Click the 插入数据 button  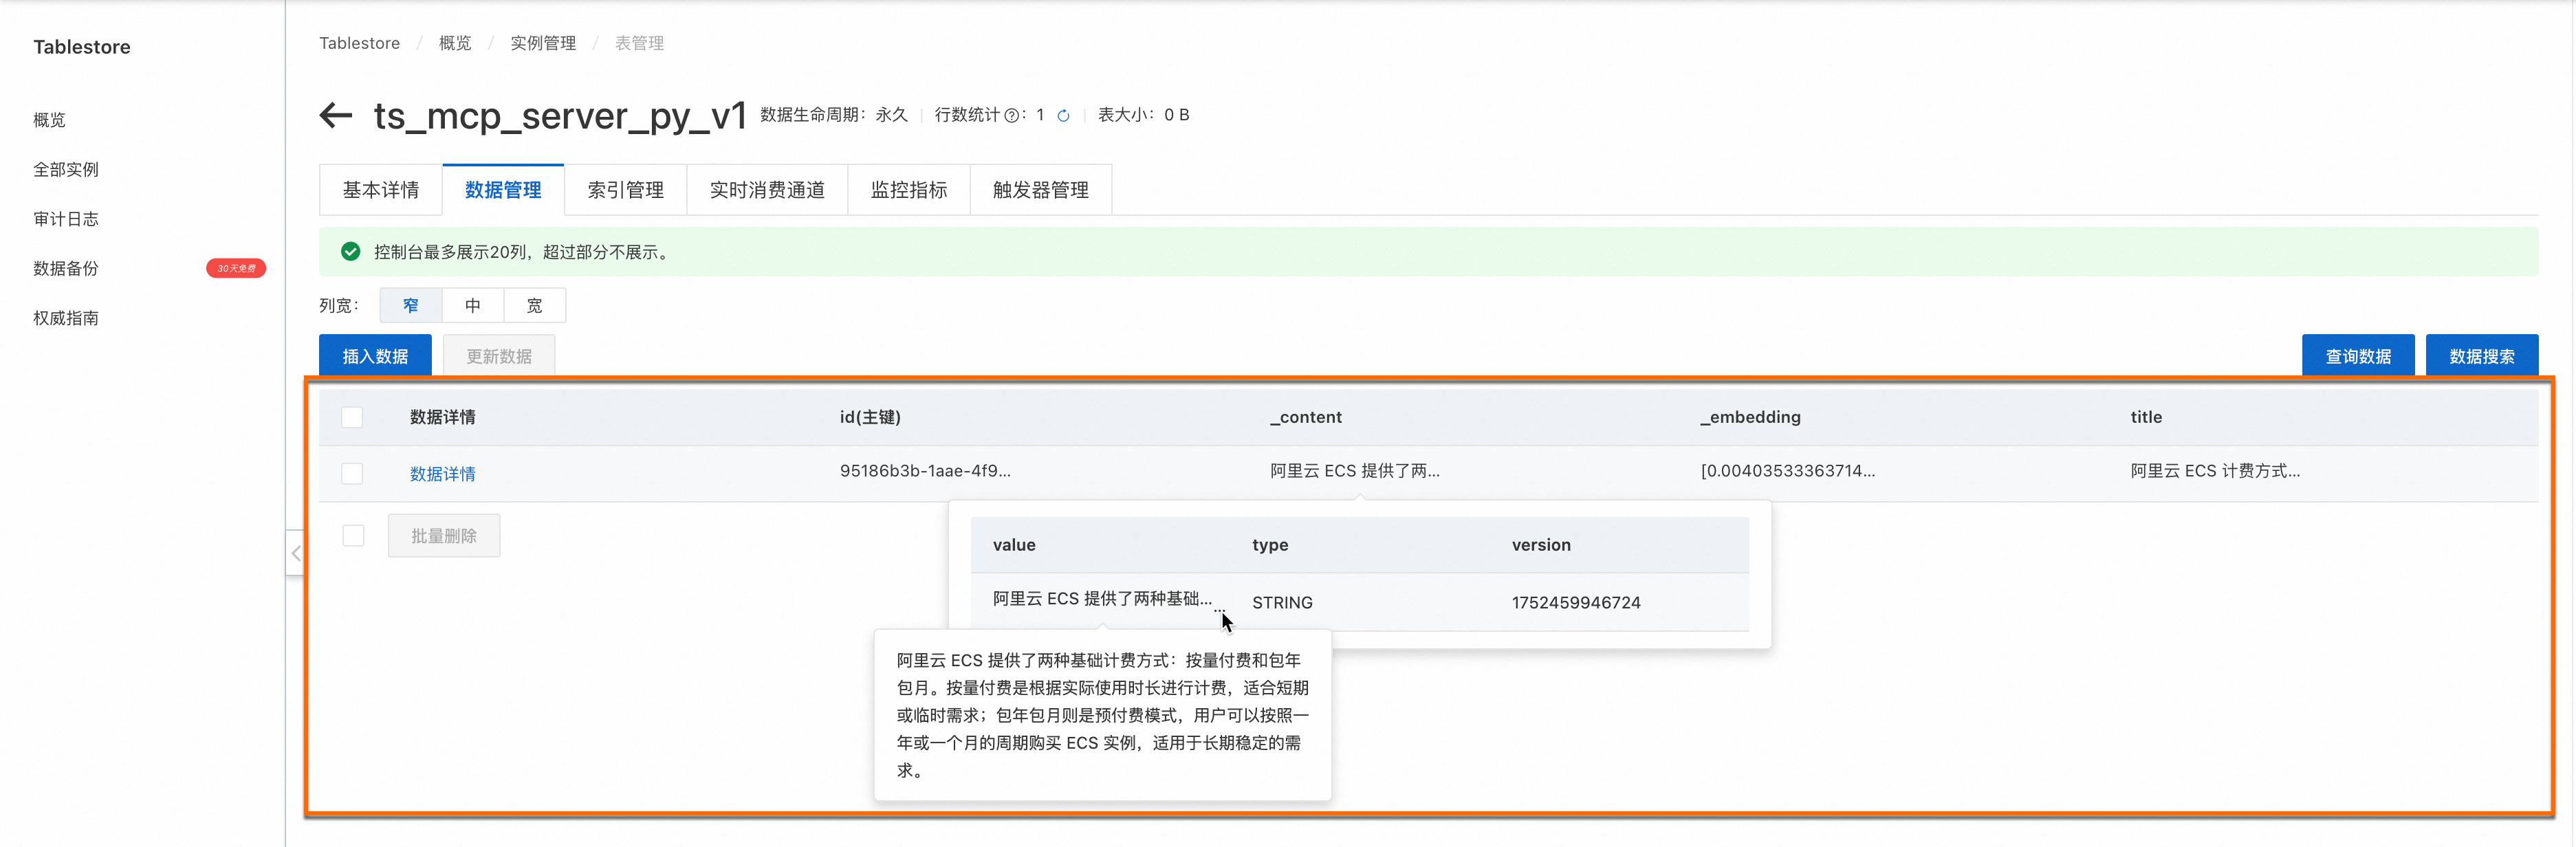tap(375, 356)
